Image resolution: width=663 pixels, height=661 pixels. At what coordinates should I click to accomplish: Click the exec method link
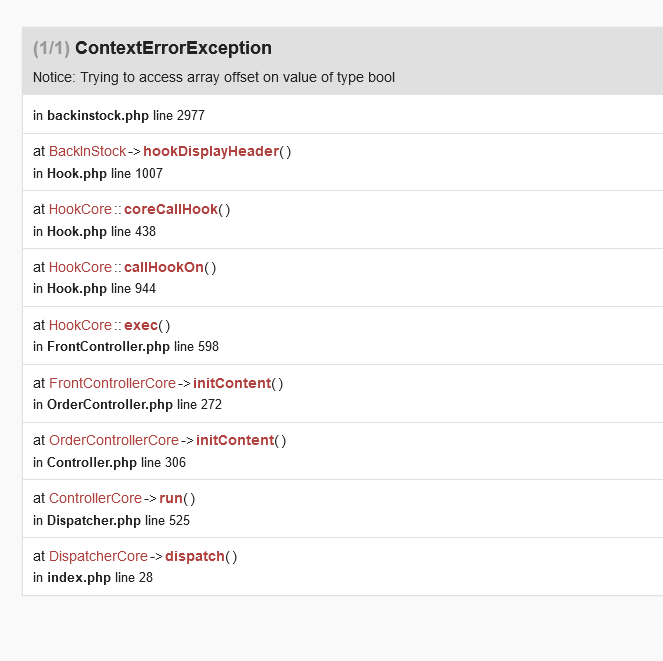[141, 325]
